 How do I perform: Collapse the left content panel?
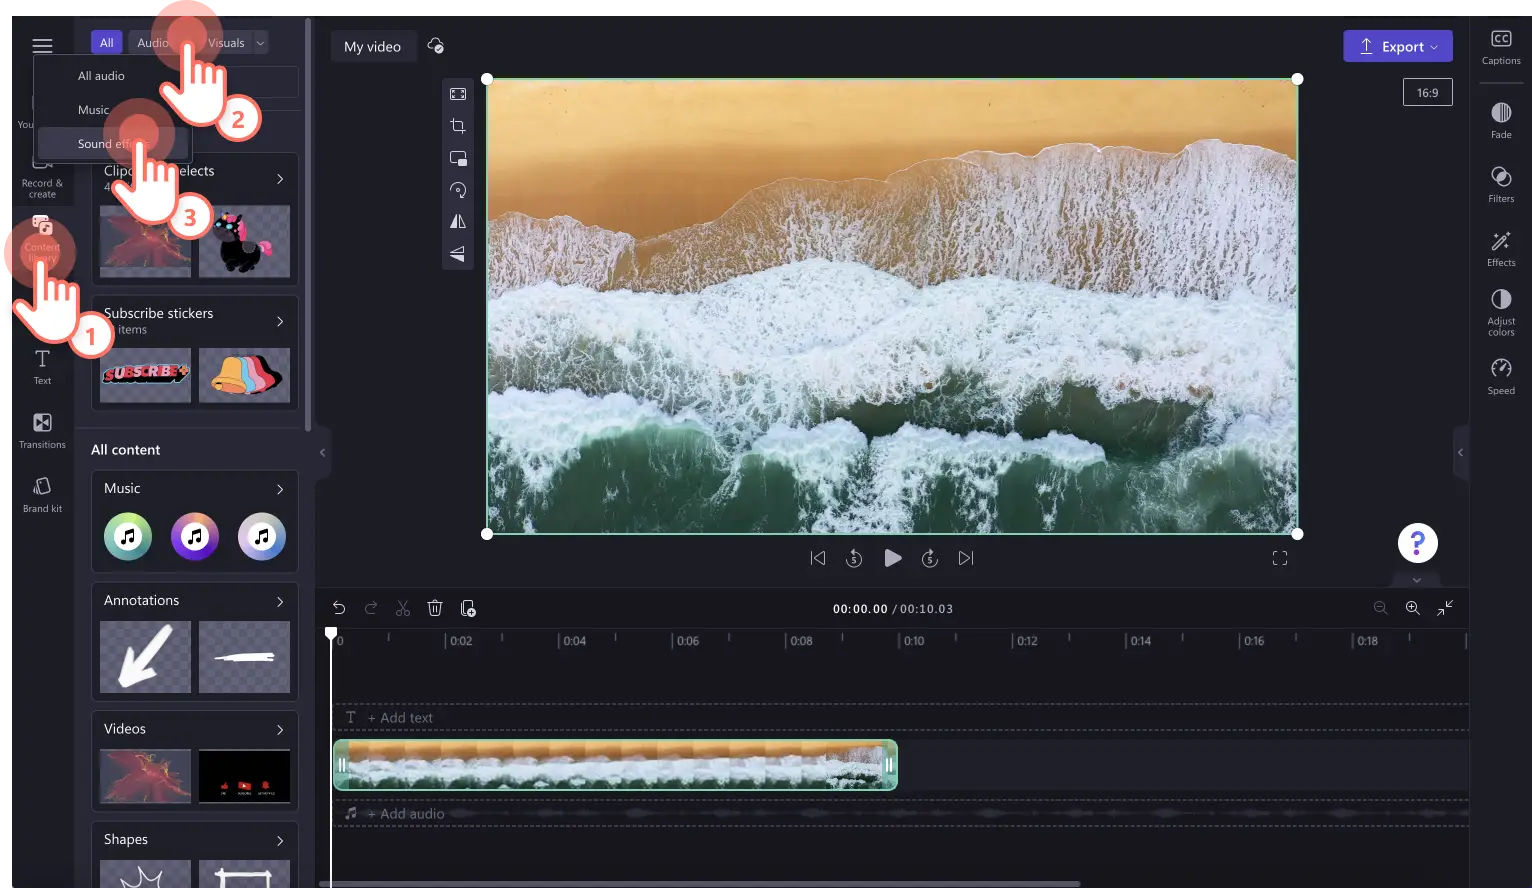point(322,453)
